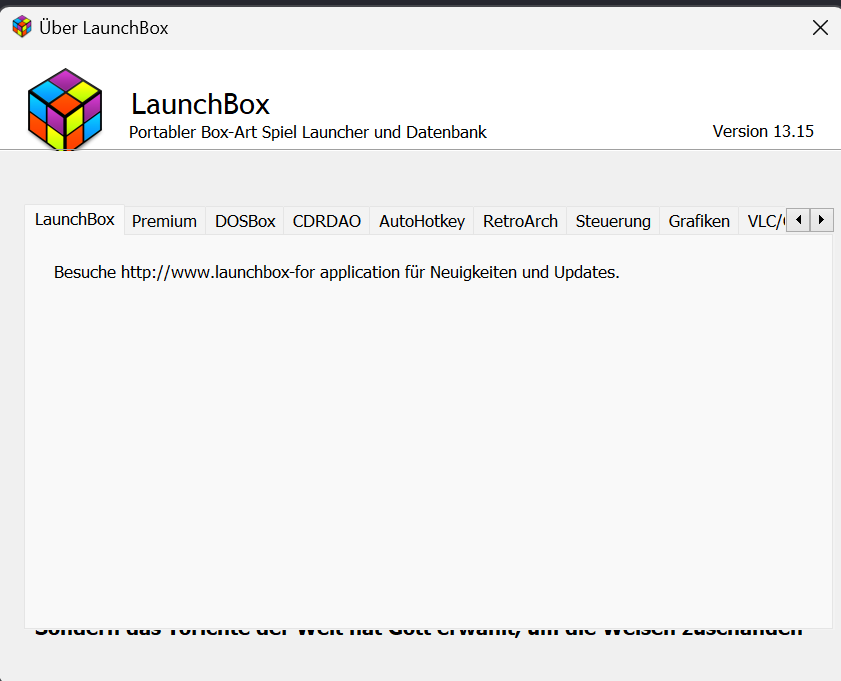Switch to the LaunchBox tab
Screen dimensions: 841x681
(75, 219)
